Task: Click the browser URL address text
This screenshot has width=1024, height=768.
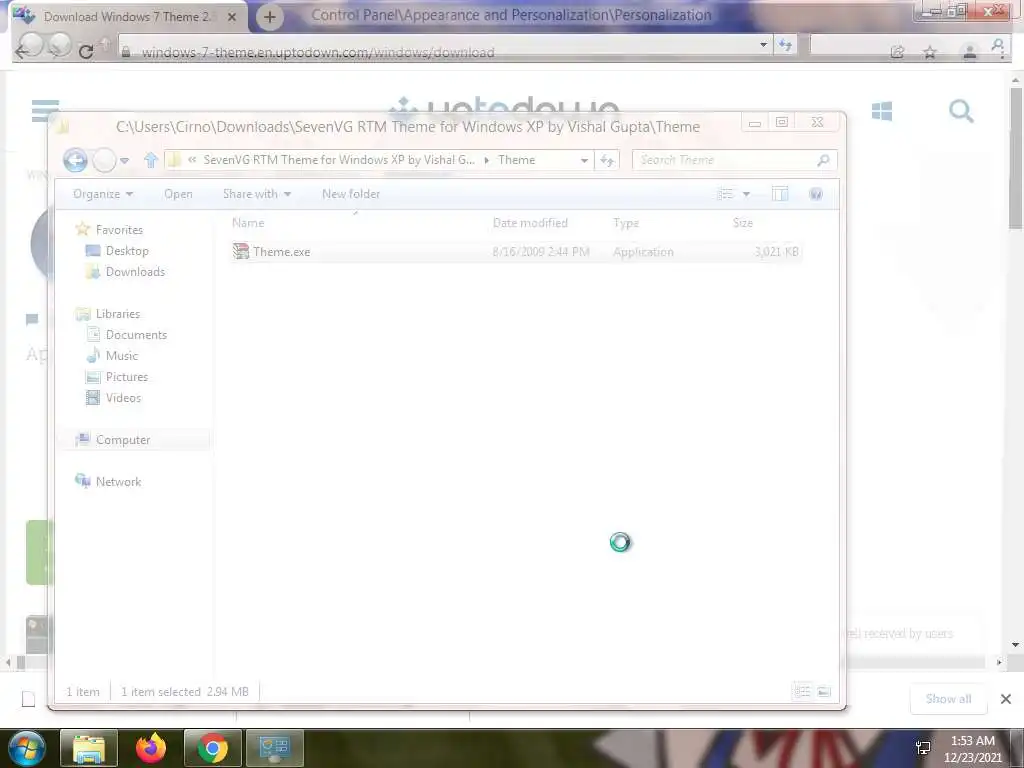Action: (318, 52)
